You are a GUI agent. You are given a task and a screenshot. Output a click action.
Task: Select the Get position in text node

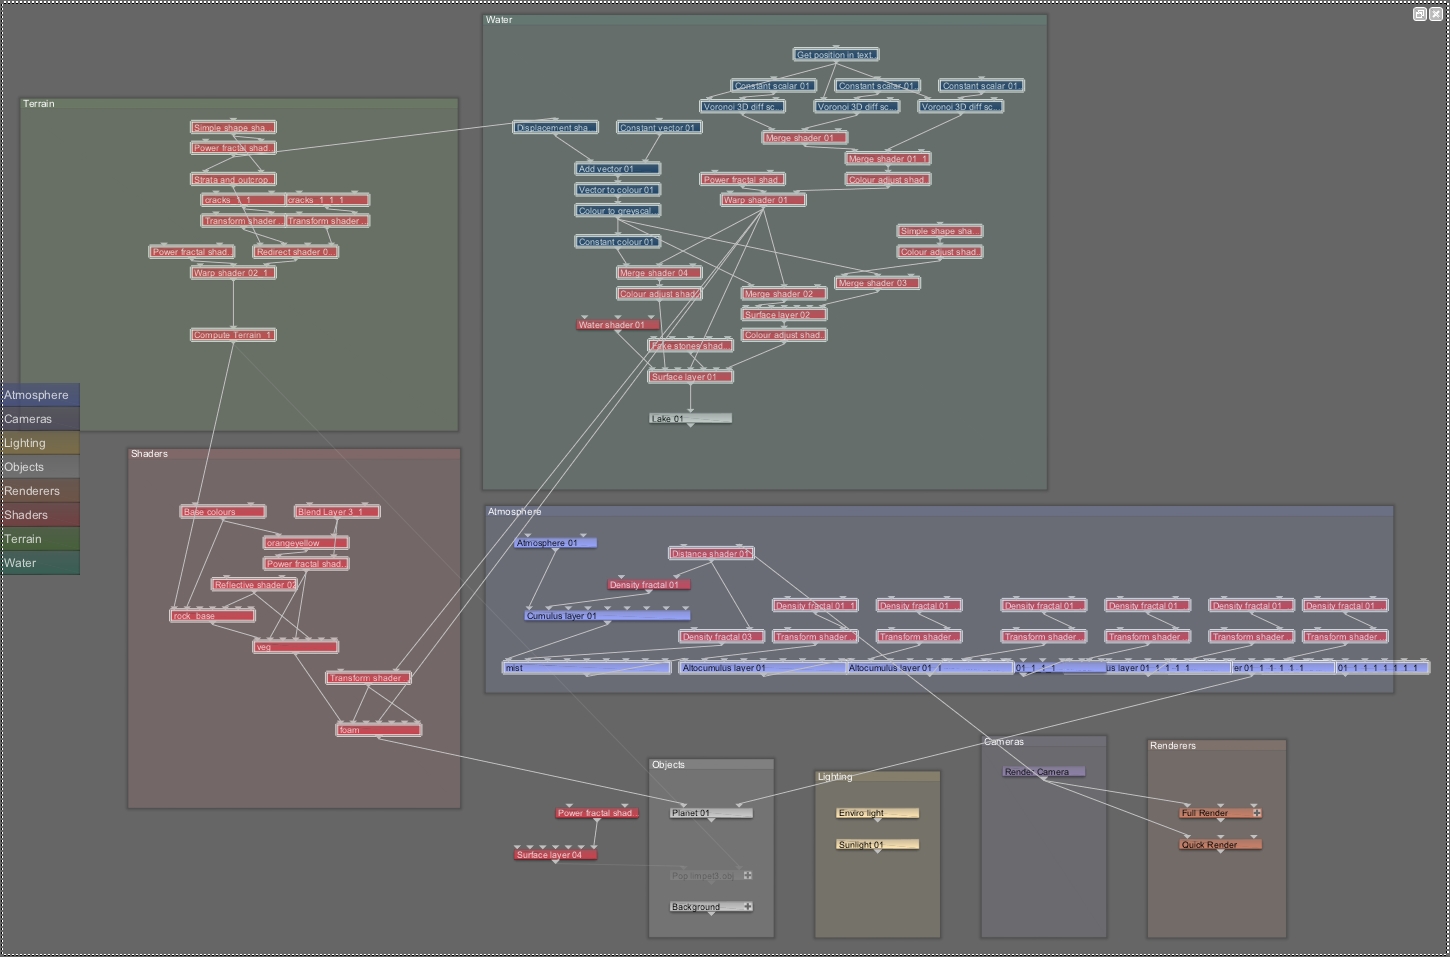tap(836, 55)
